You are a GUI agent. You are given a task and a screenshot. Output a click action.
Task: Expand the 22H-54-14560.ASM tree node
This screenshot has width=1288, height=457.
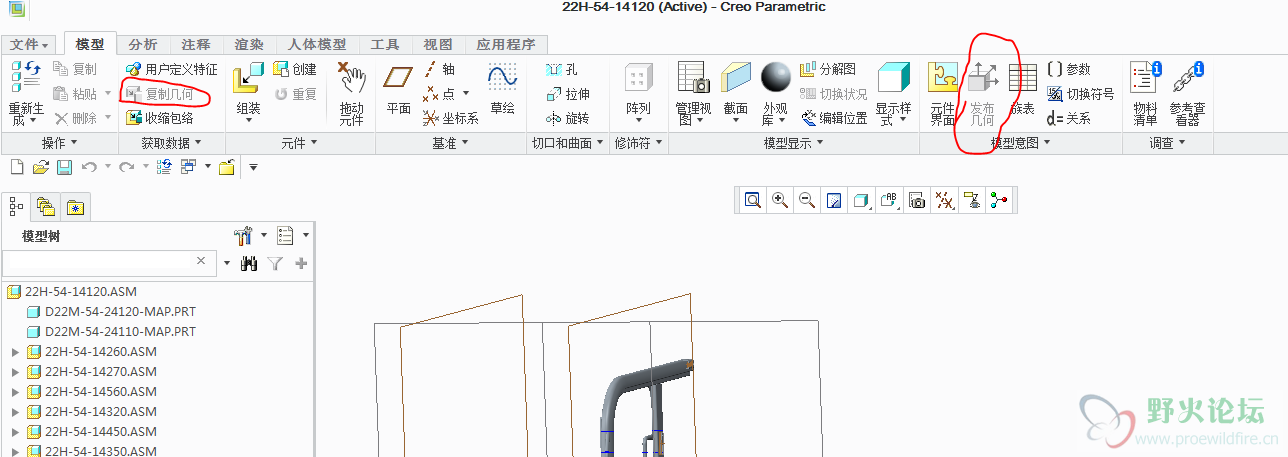[14, 391]
